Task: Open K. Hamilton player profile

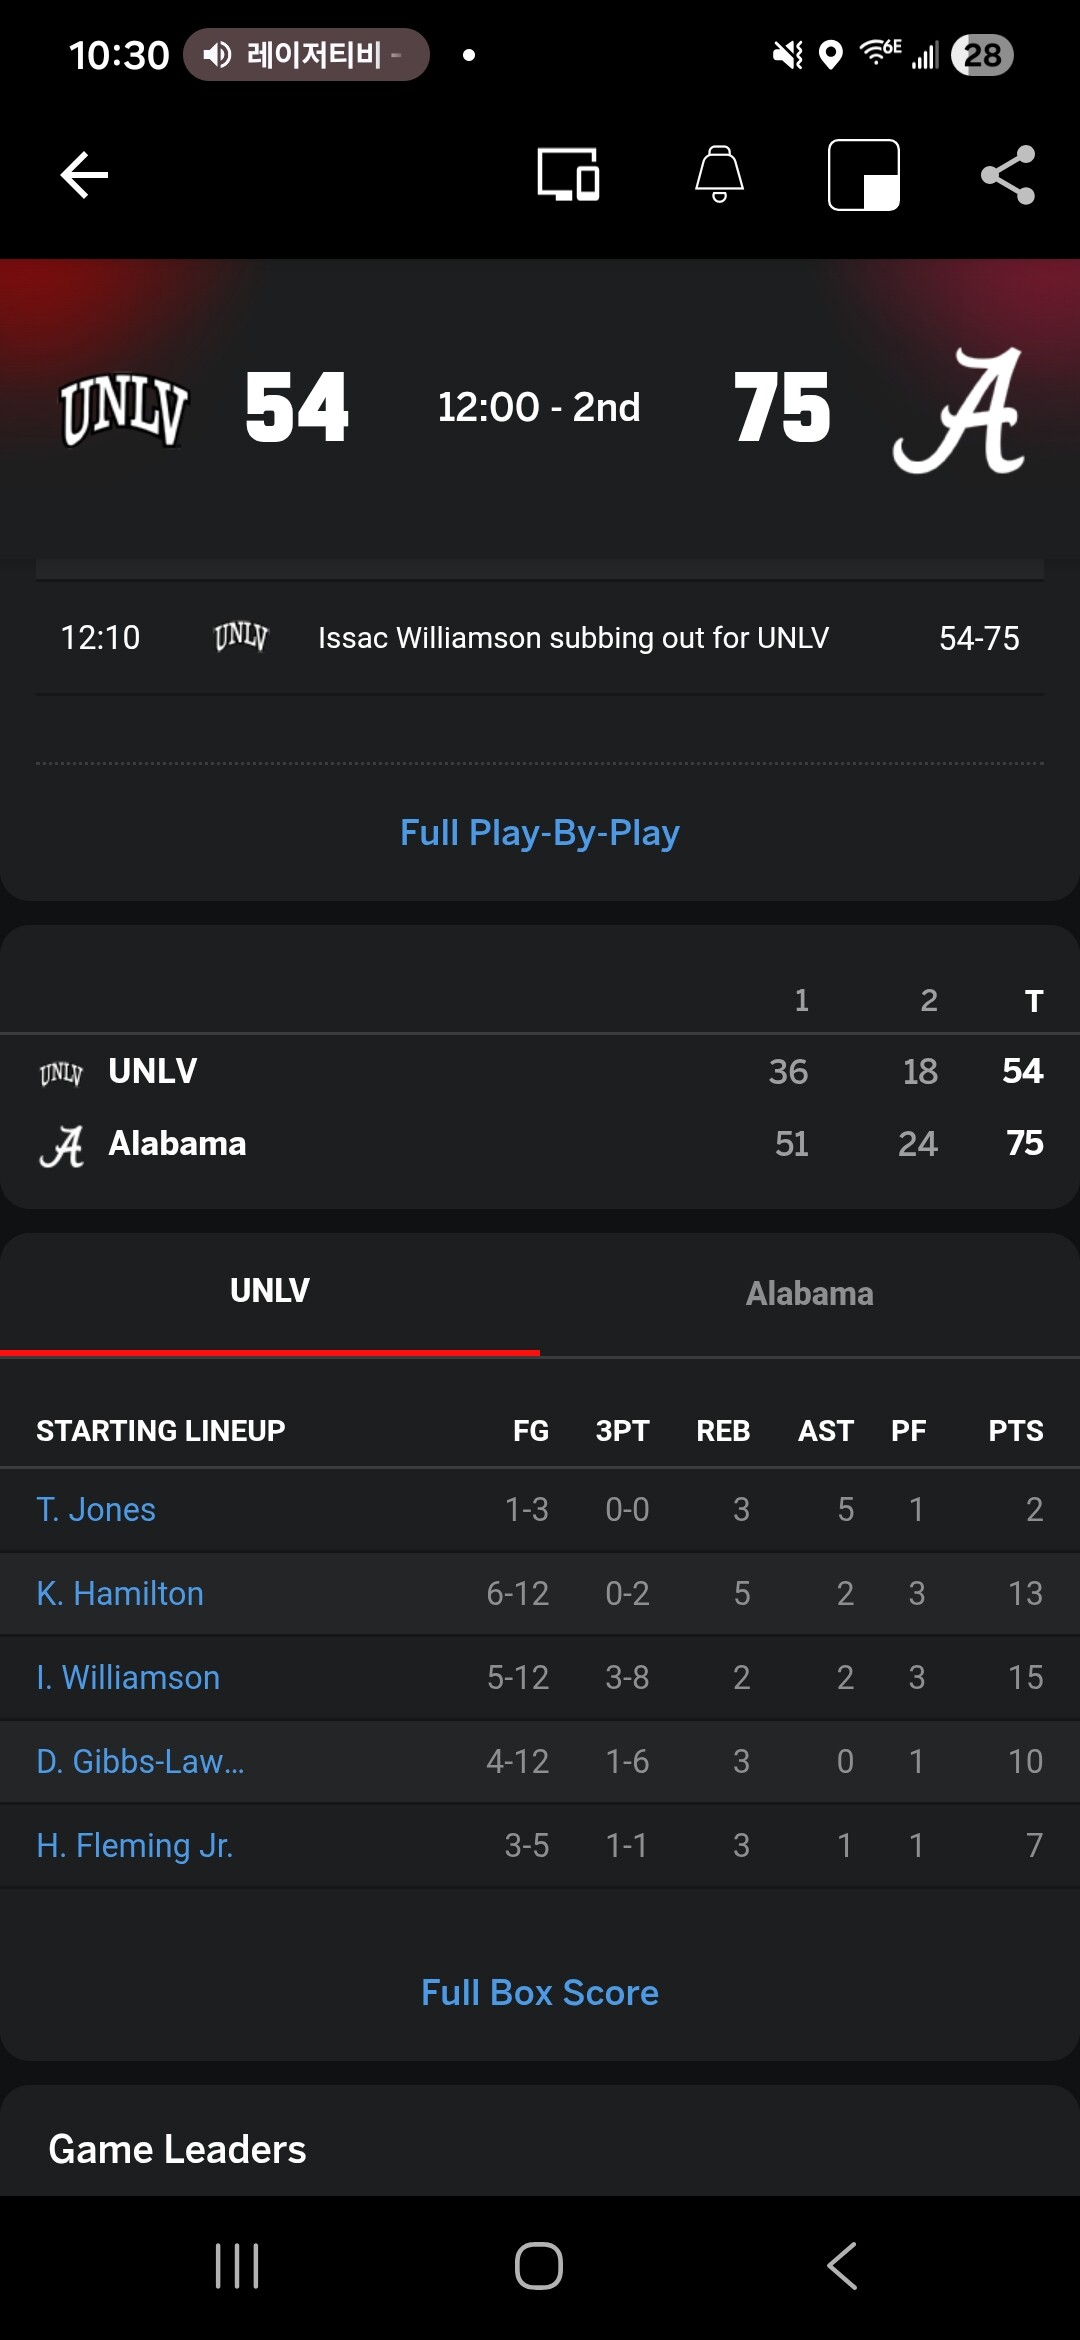Action: click(120, 1594)
